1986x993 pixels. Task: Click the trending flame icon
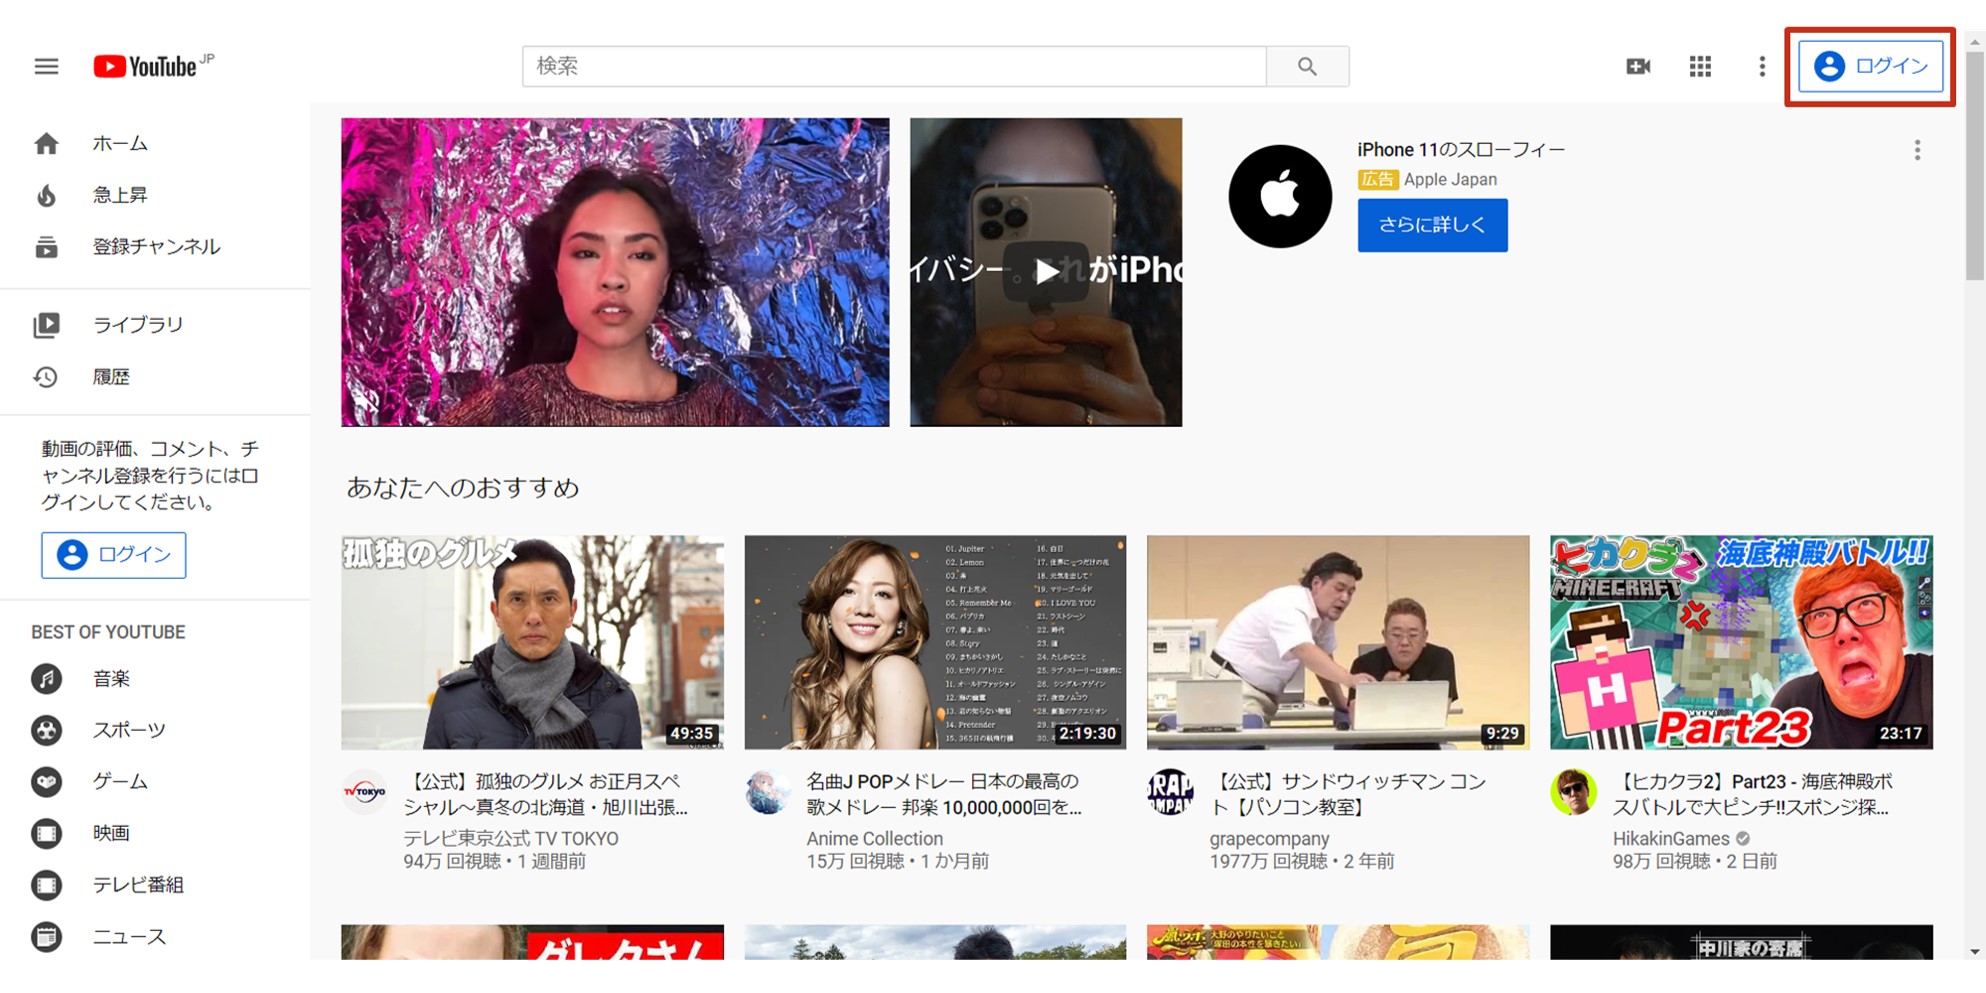(46, 196)
